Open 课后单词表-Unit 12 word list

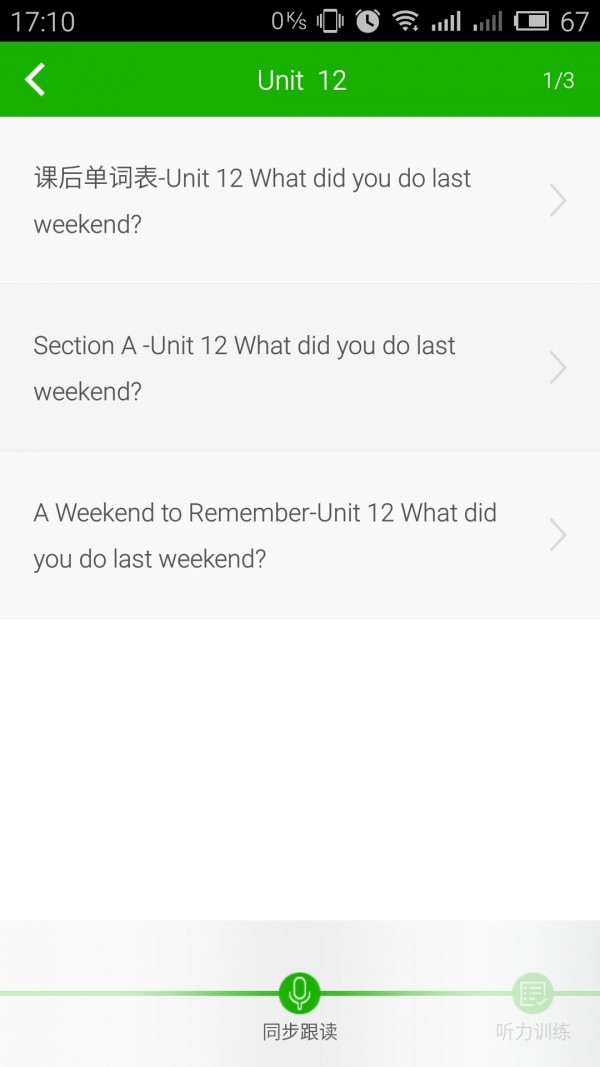[253, 201]
